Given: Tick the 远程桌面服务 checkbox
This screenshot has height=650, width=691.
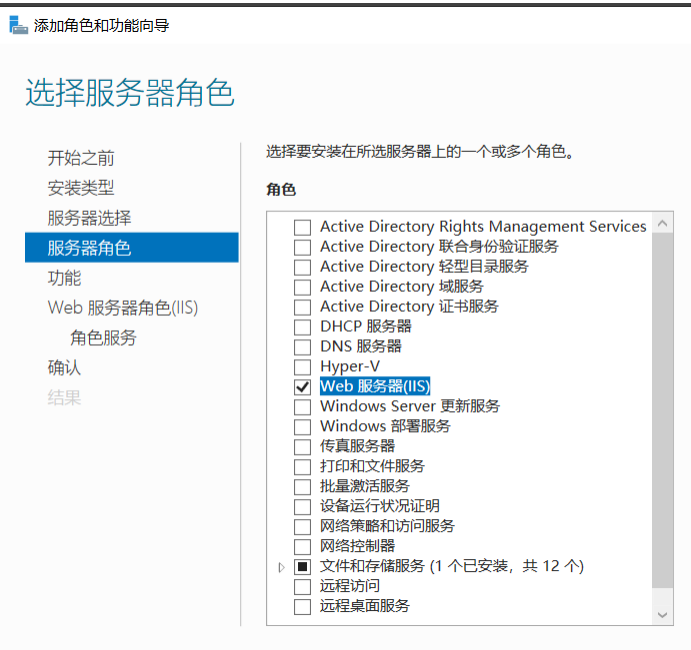Looking at the screenshot, I should tap(302, 606).
